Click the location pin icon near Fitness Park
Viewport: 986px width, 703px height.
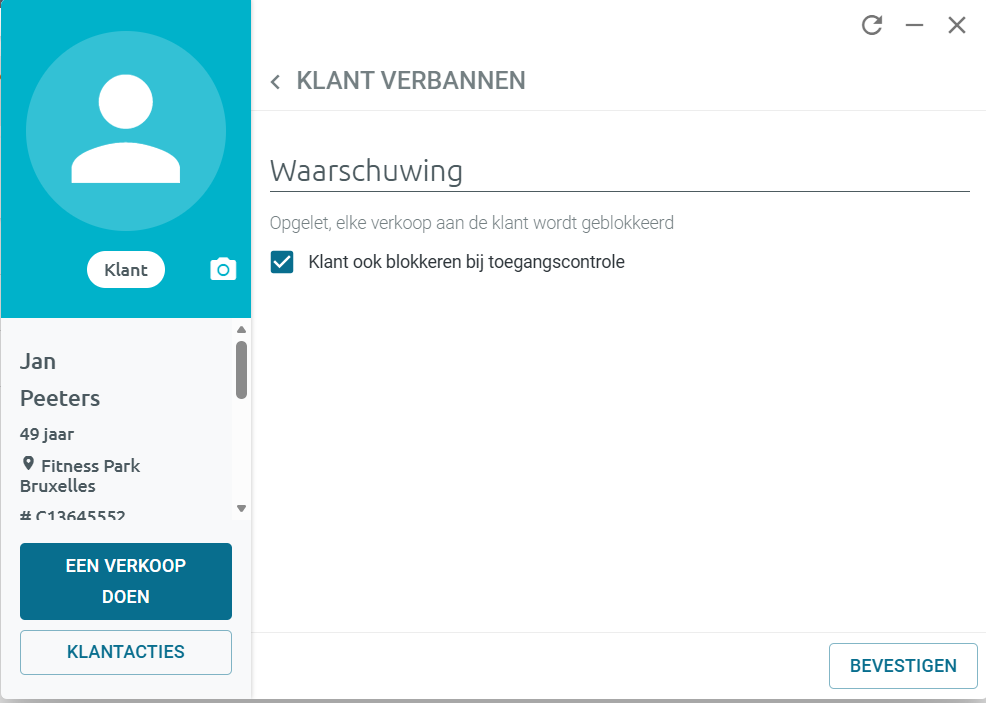28,464
